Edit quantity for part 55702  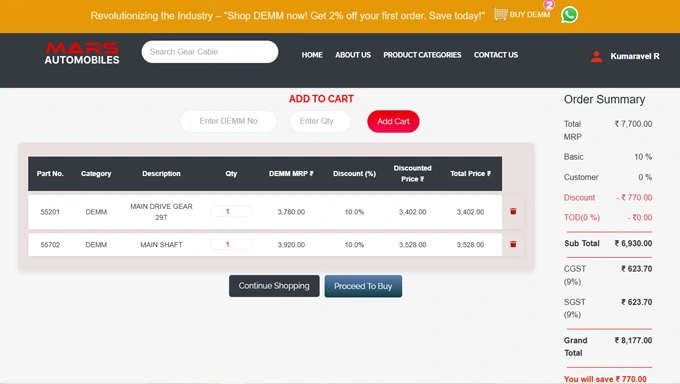point(231,245)
